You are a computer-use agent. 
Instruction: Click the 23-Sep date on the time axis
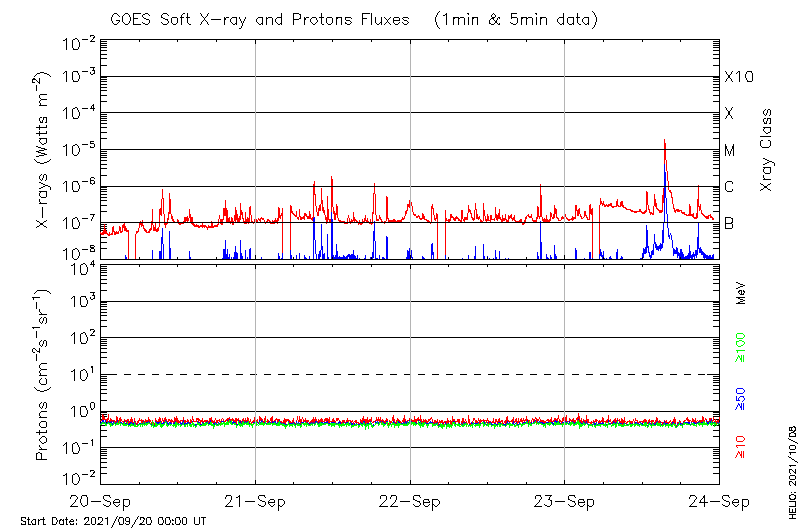565,501
